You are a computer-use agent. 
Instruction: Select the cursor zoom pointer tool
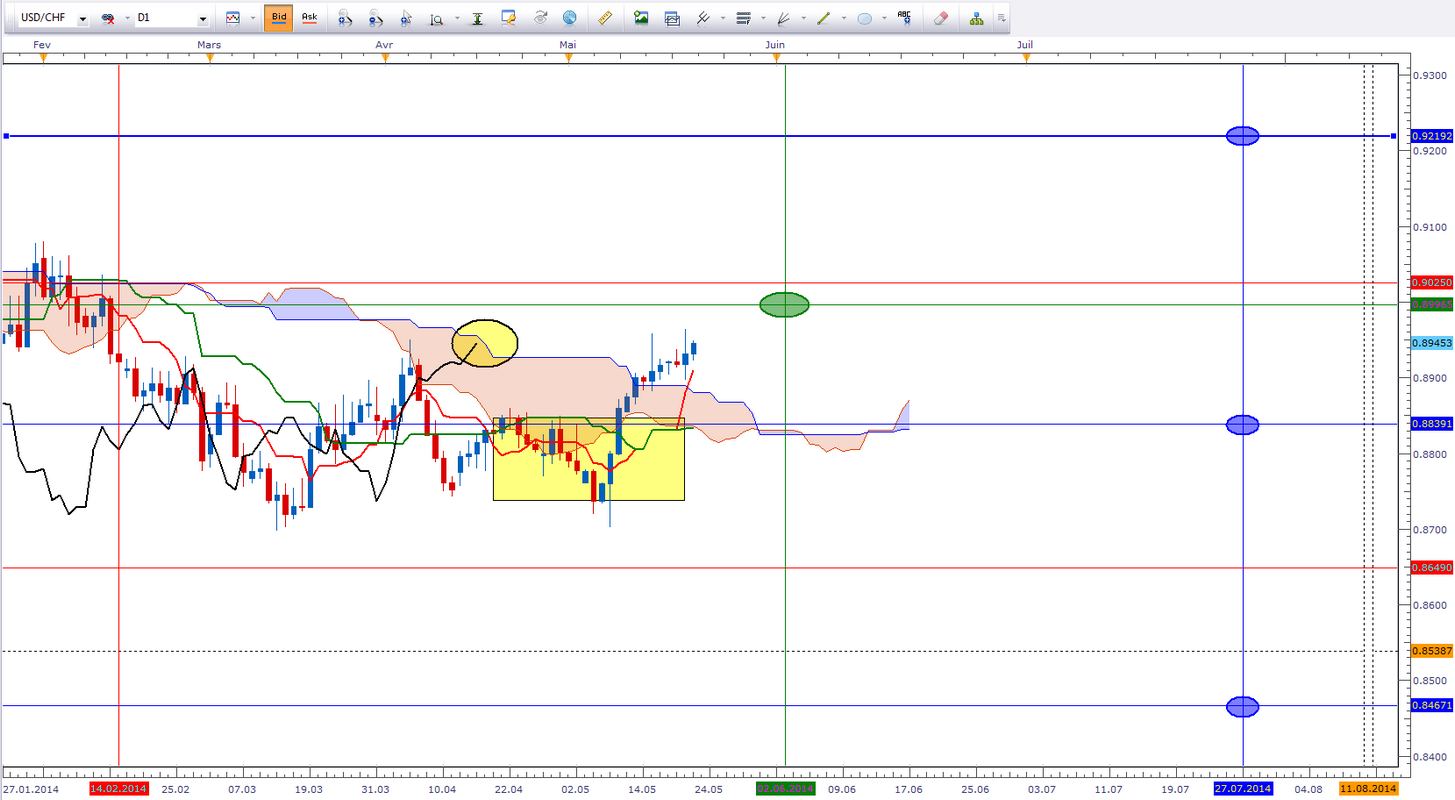[406, 18]
